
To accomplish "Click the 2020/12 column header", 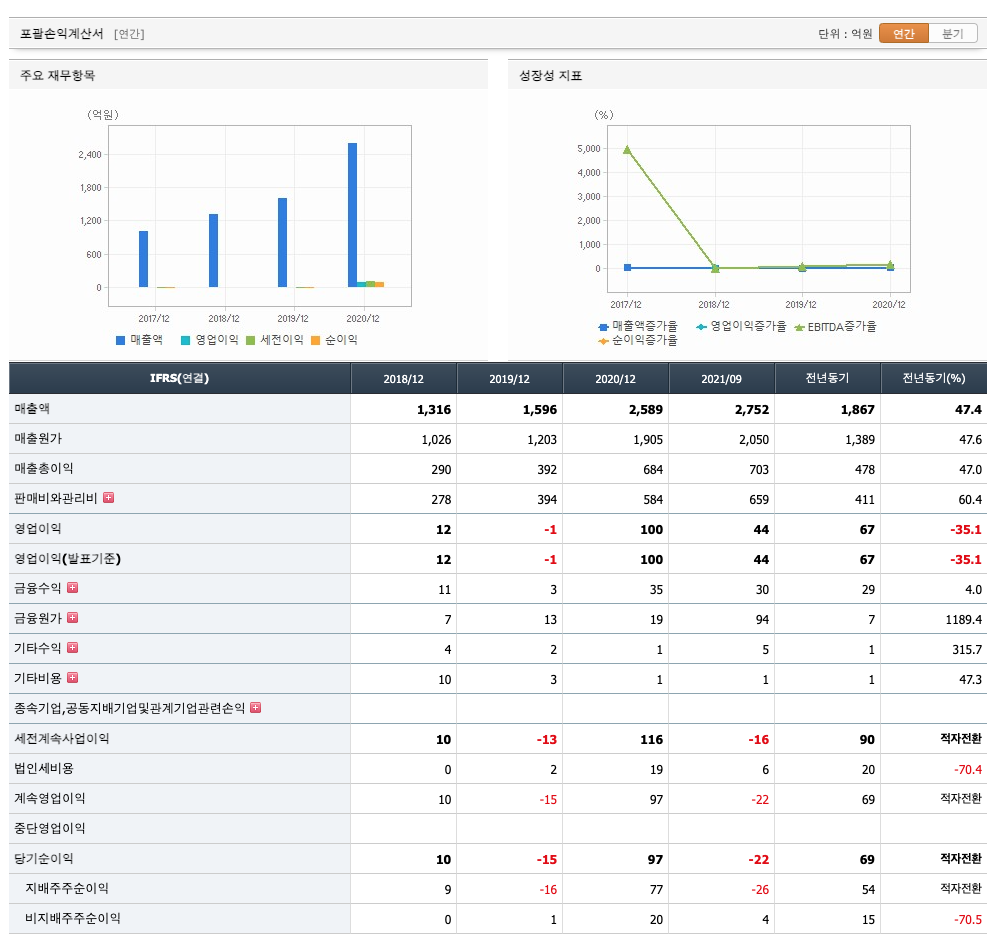I will (x=615, y=379).
